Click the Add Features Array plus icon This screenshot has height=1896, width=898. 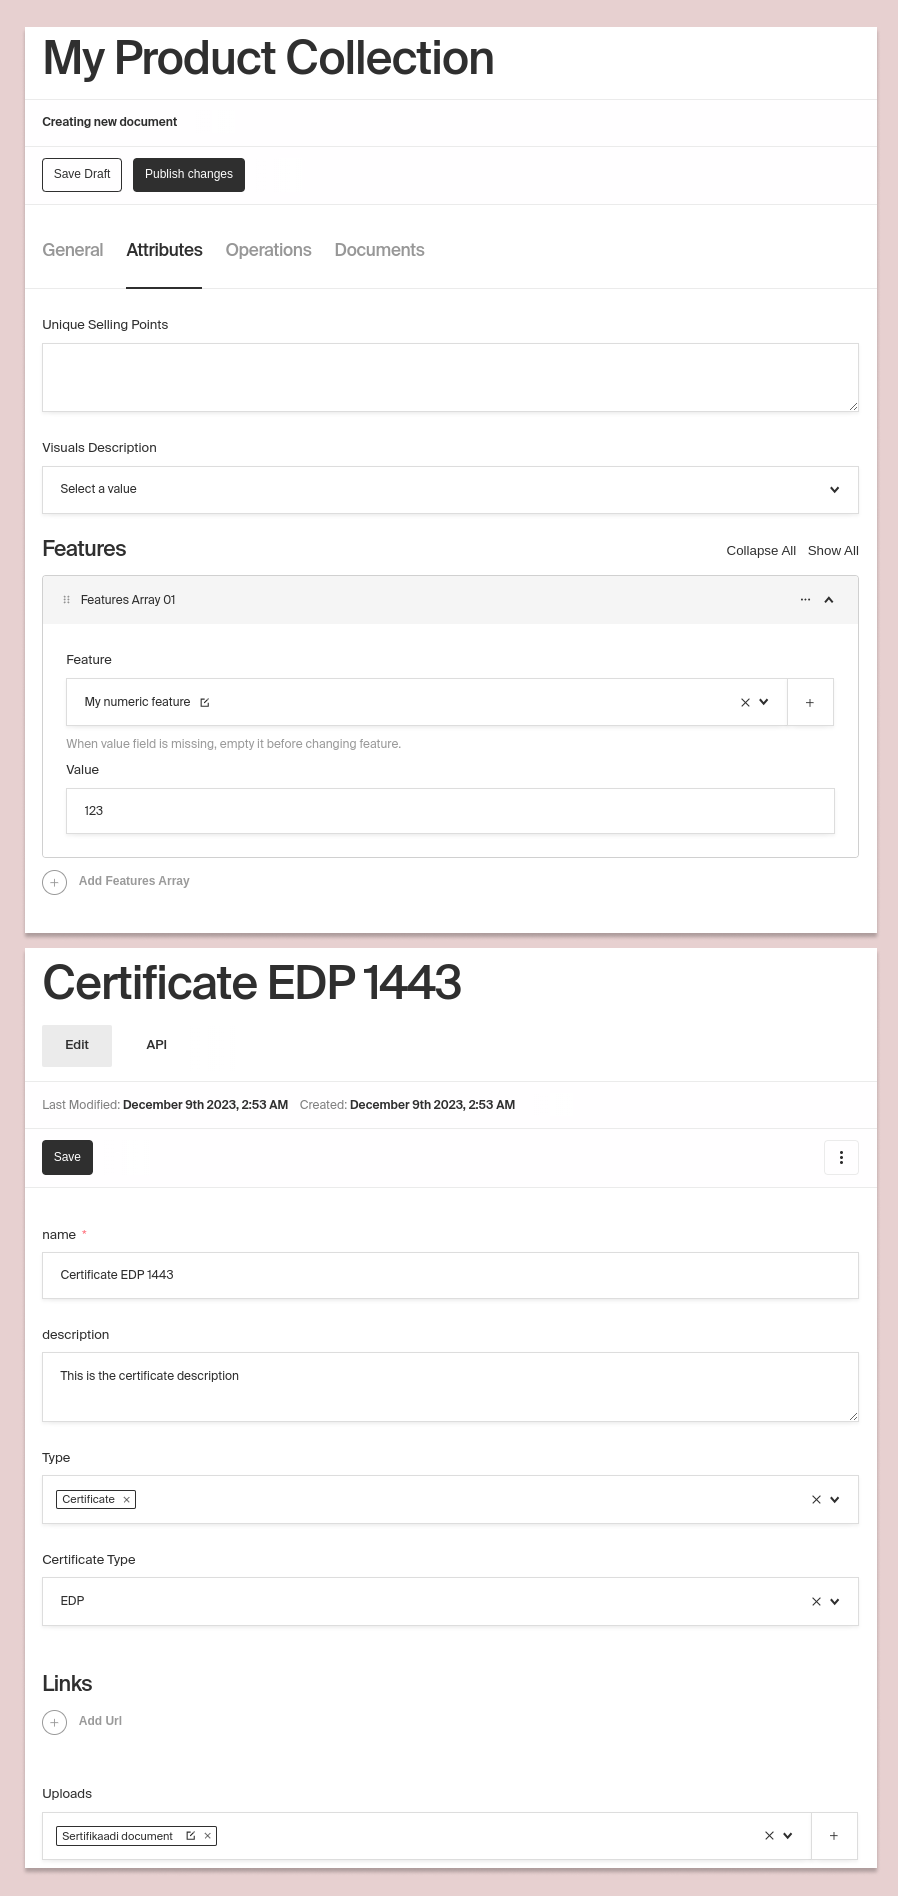[55, 882]
